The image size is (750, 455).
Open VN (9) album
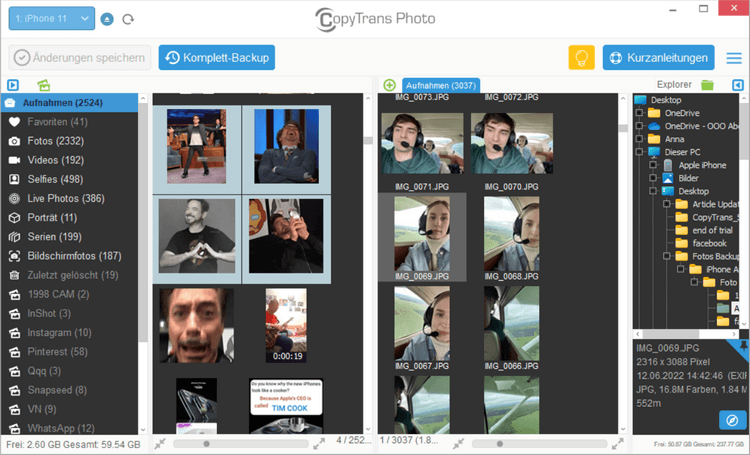point(70,409)
